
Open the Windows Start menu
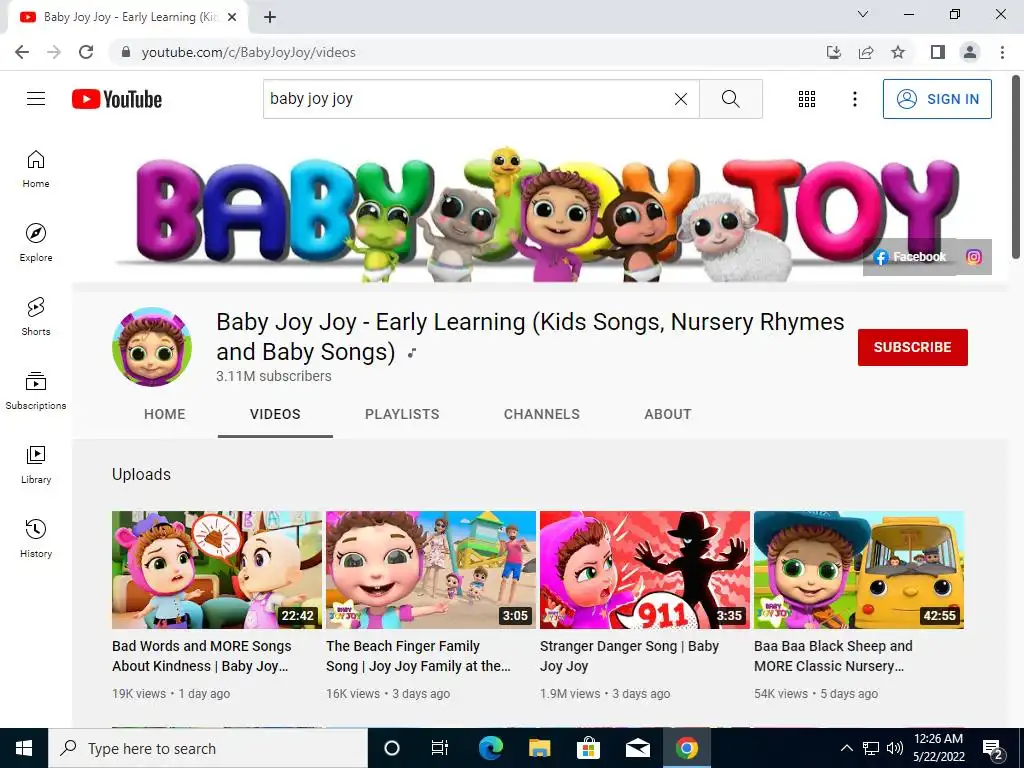pyautogui.click(x=24, y=748)
